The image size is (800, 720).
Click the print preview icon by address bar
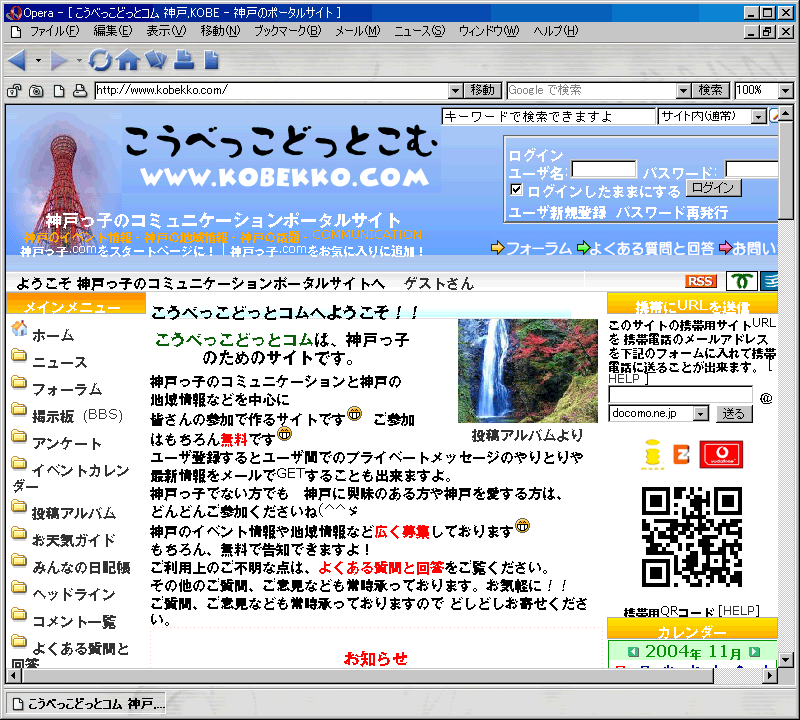point(80,91)
